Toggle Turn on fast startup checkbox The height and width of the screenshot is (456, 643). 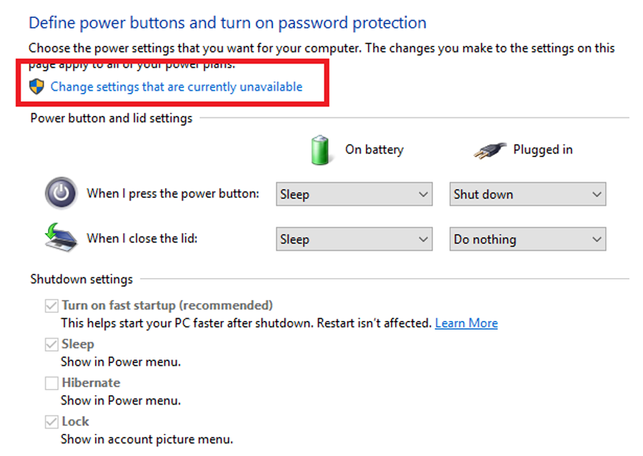click(51, 306)
